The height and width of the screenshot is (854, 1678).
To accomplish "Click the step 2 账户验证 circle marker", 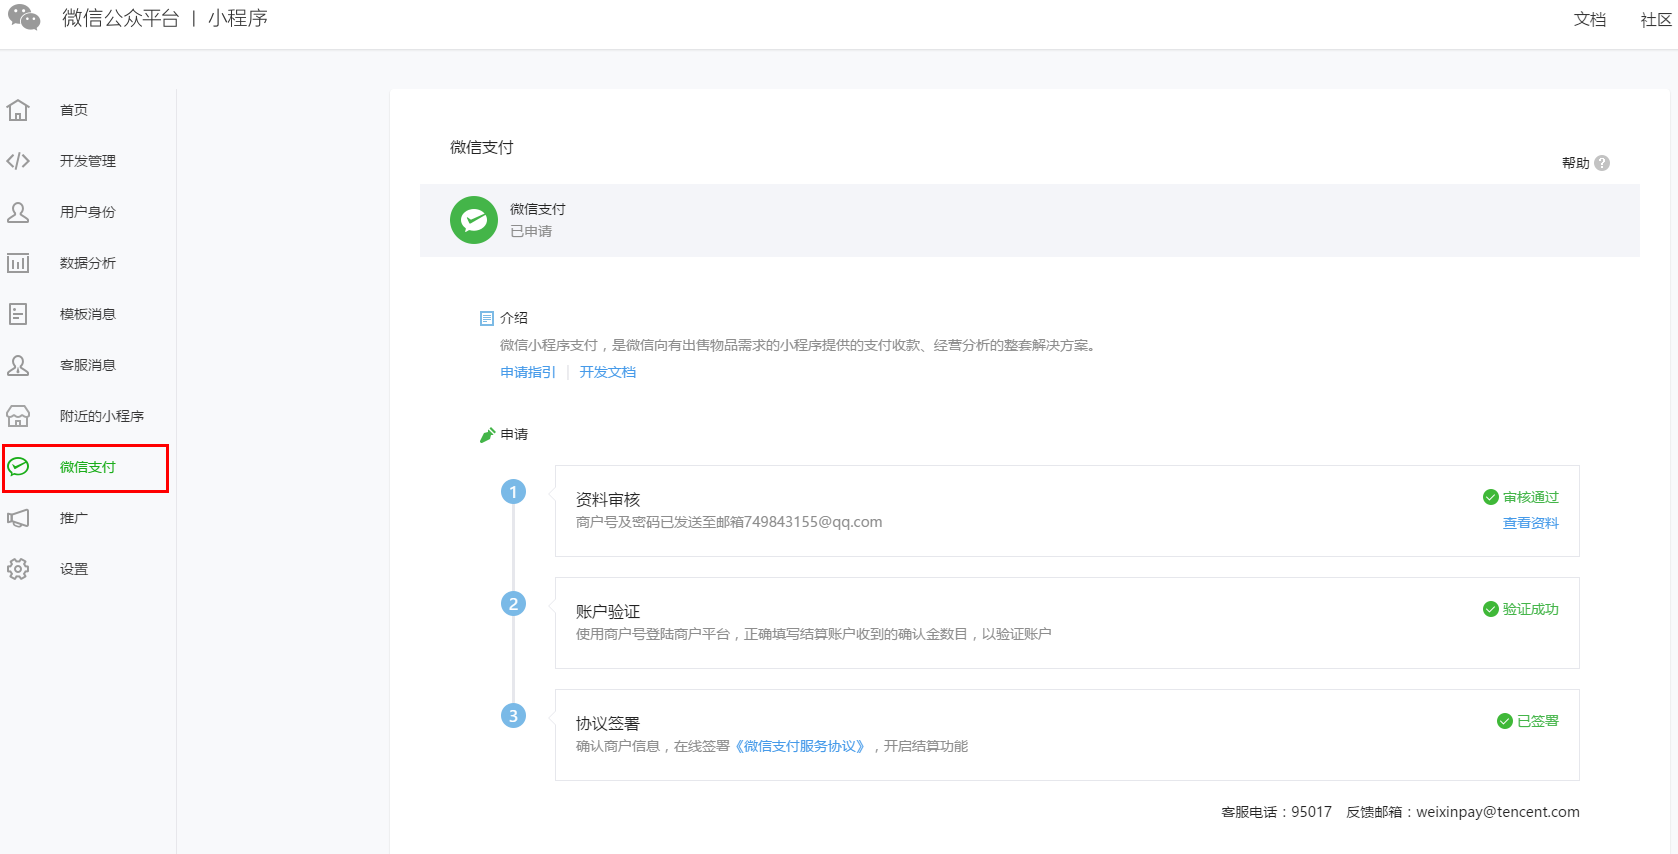I will (x=513, y=604).
